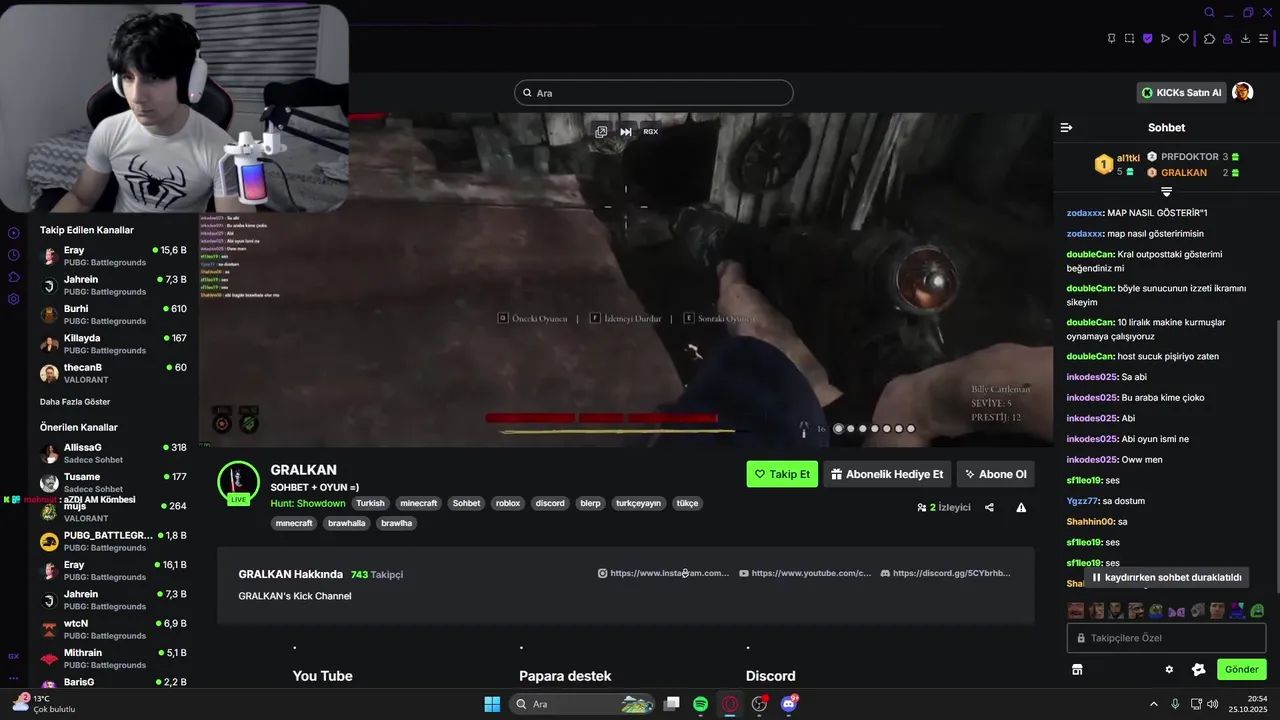
Task: Open the Hunt: Showdown category link
Action: [308, 503]
